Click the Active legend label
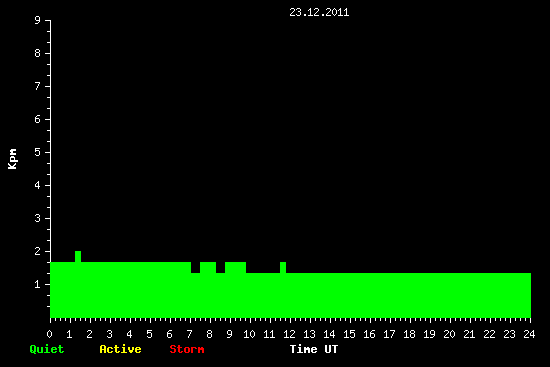 120,349
